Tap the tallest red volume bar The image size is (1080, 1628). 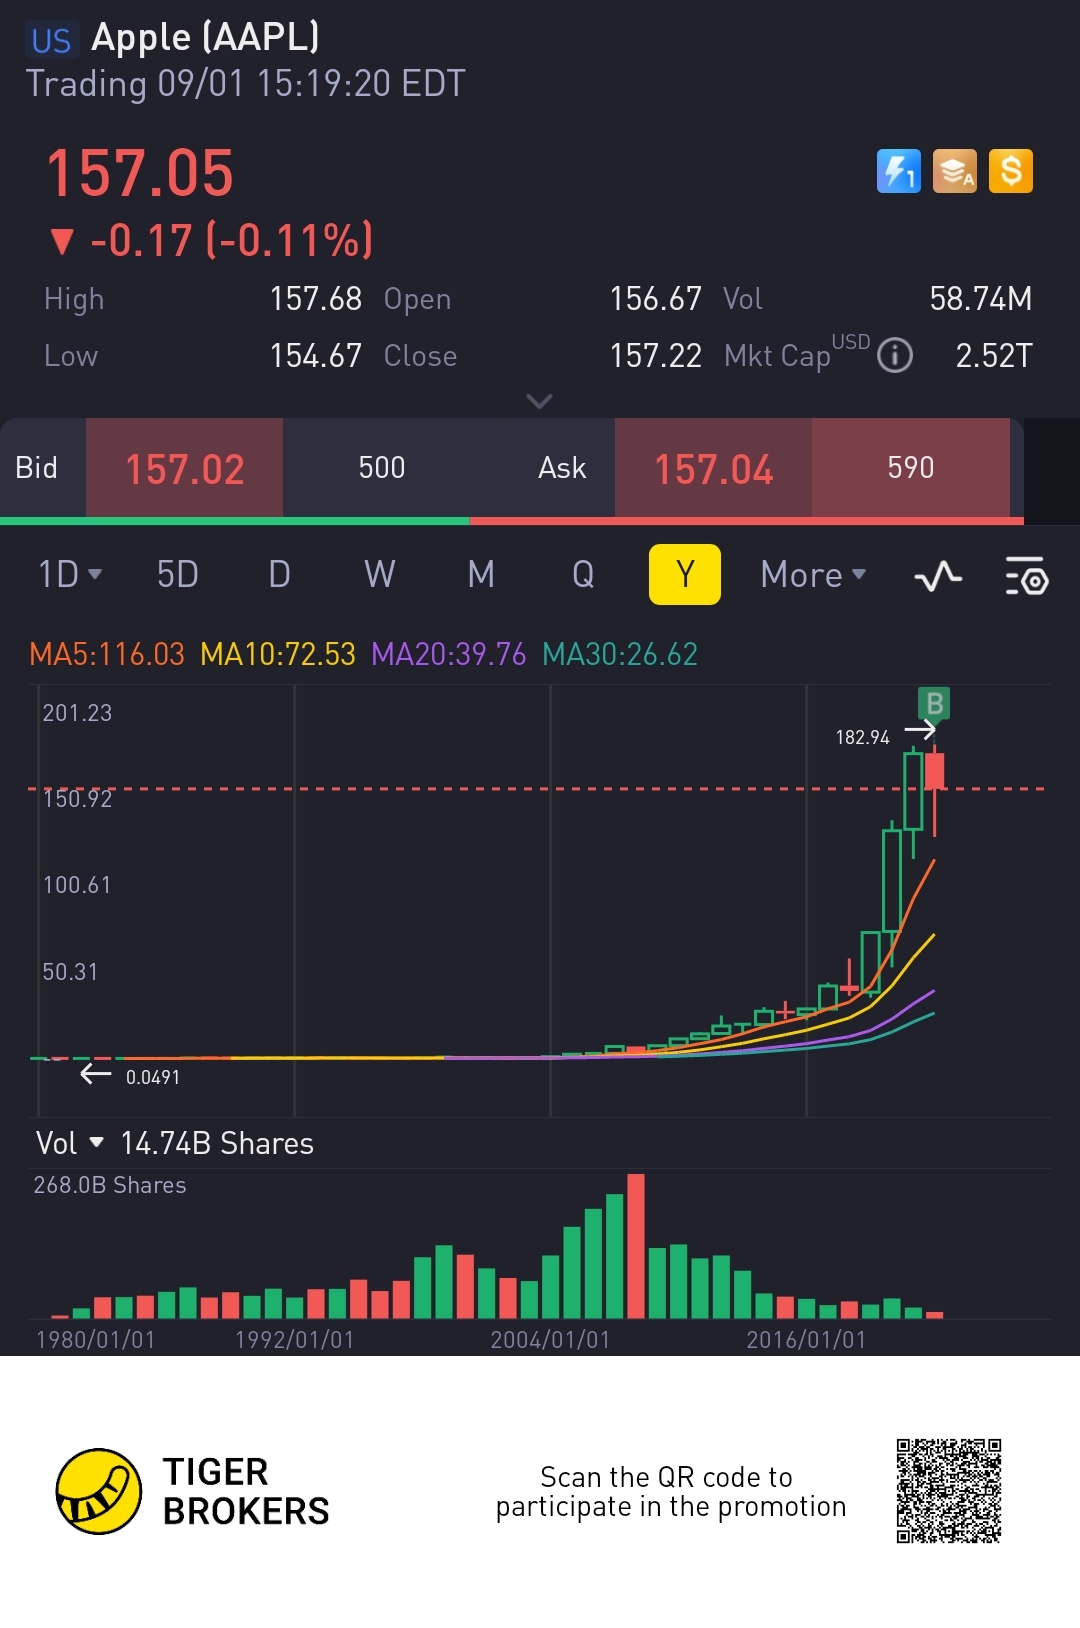636,1246
